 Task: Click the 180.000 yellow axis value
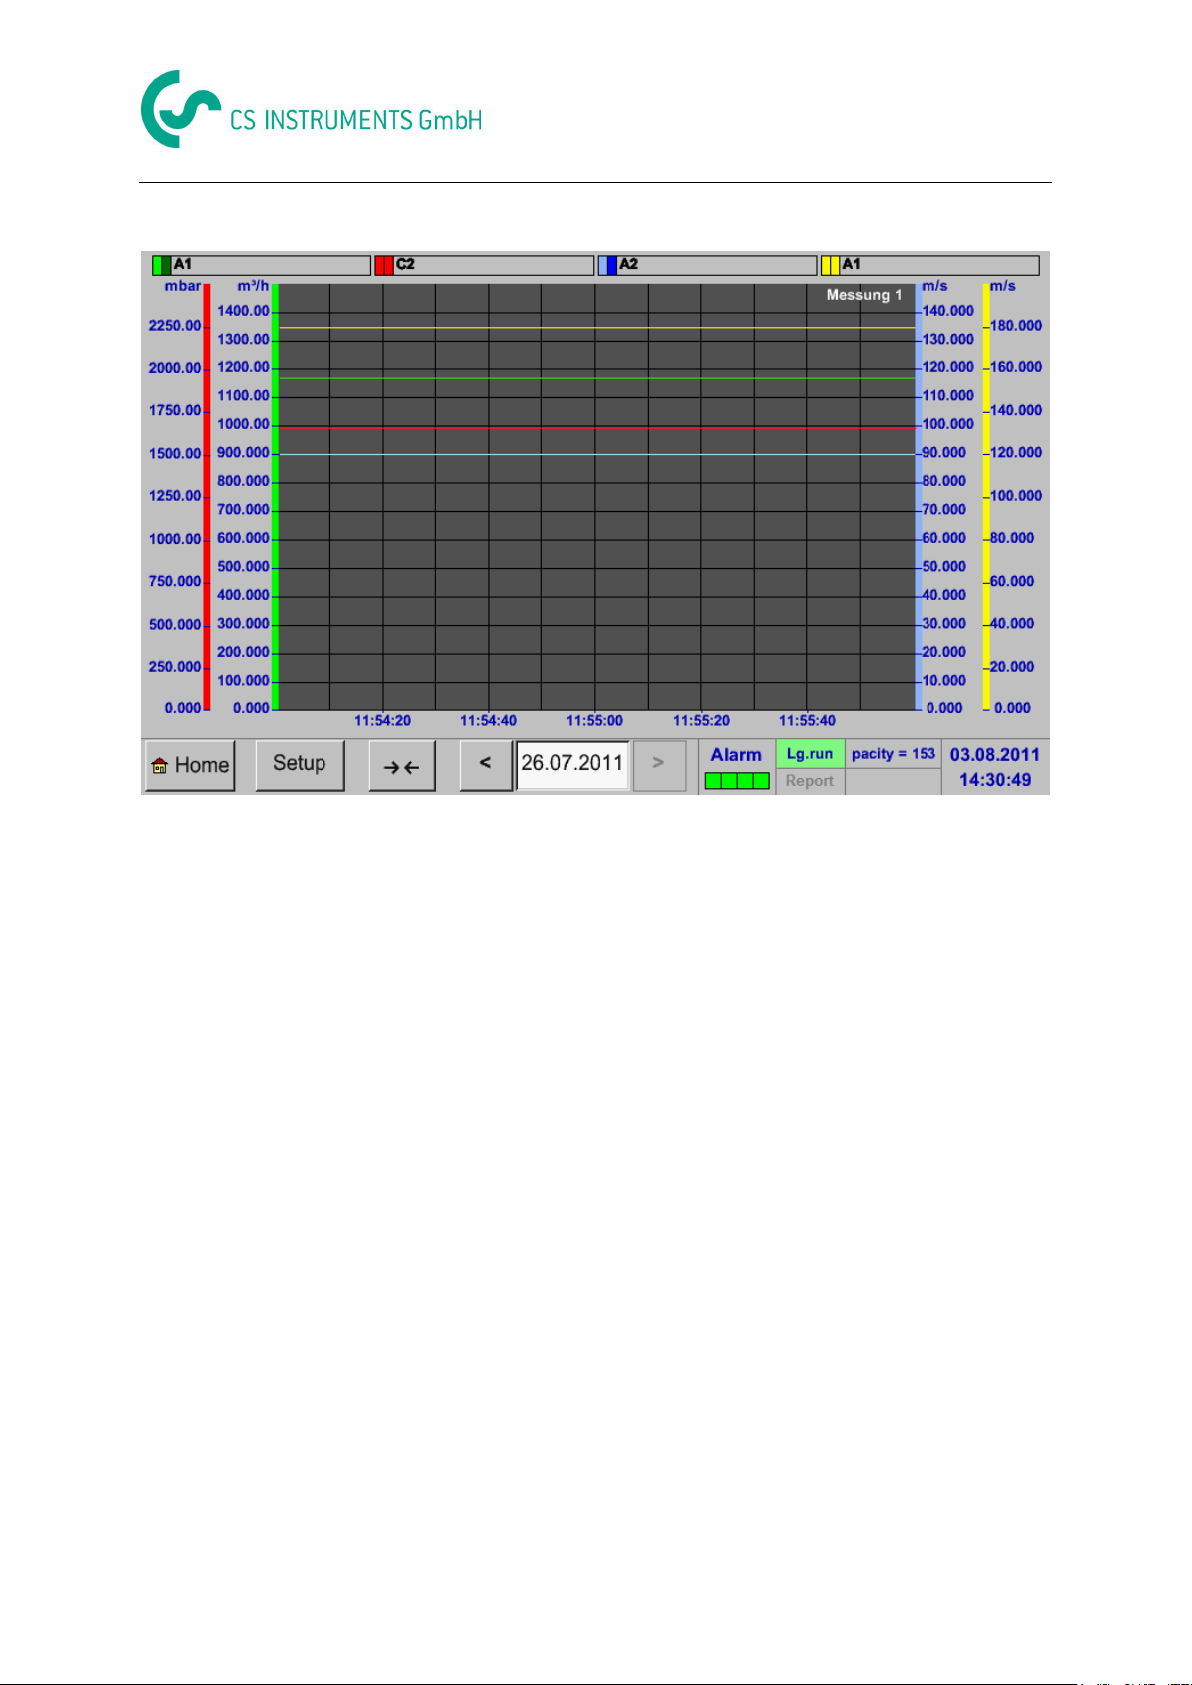pos(1016,326)
